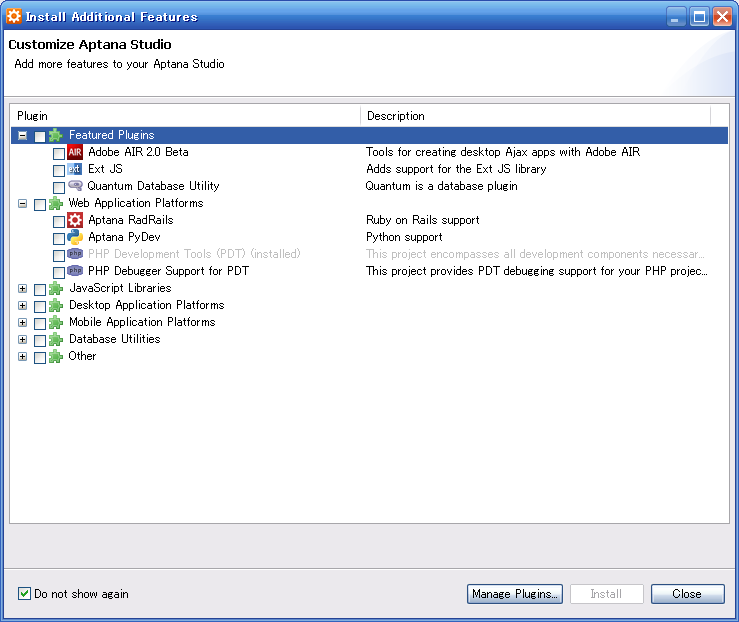The height and width of the screenshot is (622, 739).
Task: Click the Aptana title bar logo icon
Action: 14,16
